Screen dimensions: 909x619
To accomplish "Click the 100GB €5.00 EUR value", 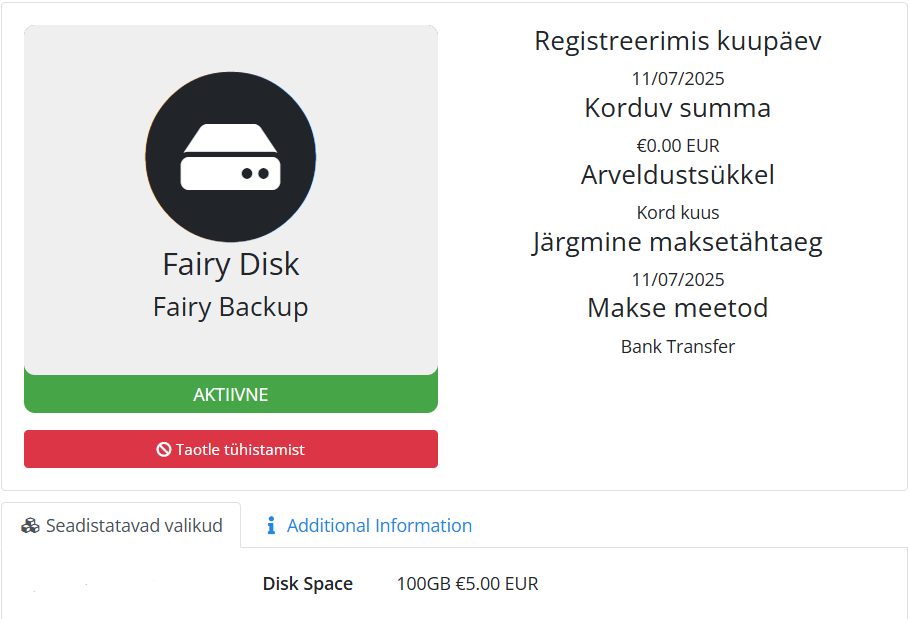I will (467, 584).
